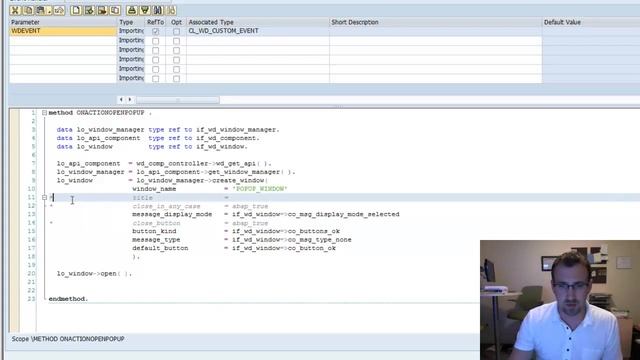Viewport: 640px width, 360px height.
Task: Click the Print toolbar icon
Action: pyautogui.click(x=131, y=10)
